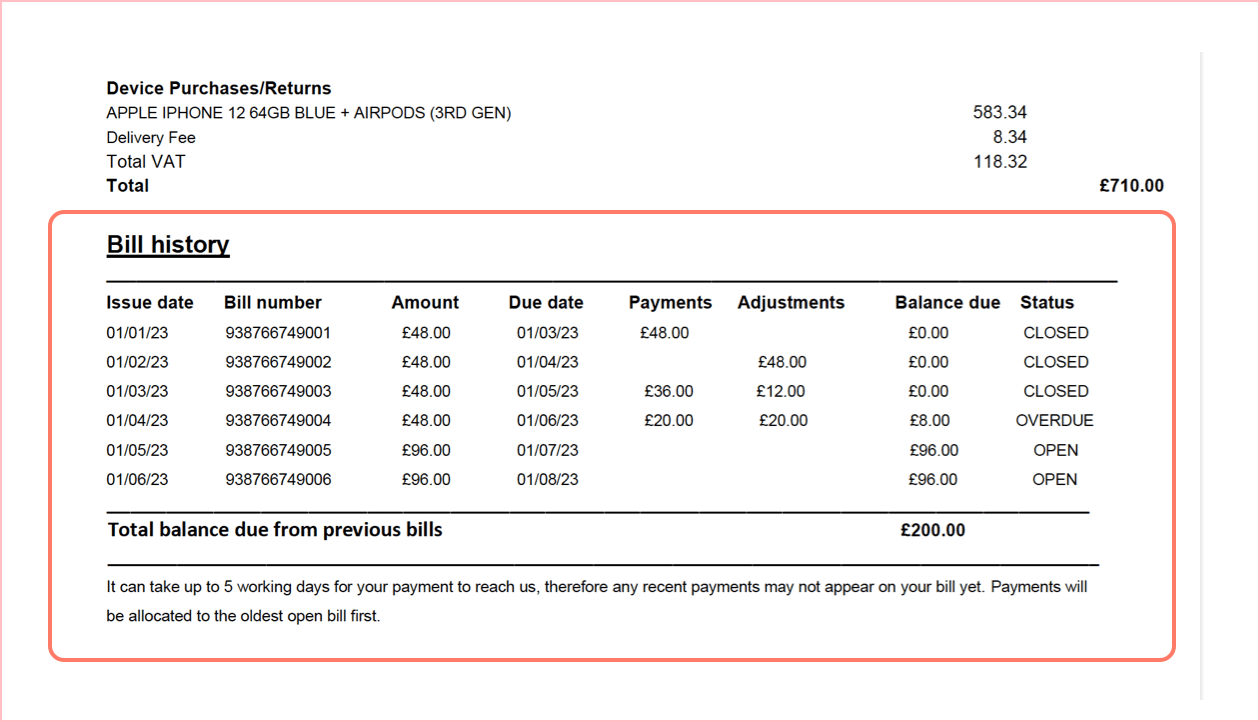
Task: Select the £710.00 device total
Action: (x=1131, y=186)
